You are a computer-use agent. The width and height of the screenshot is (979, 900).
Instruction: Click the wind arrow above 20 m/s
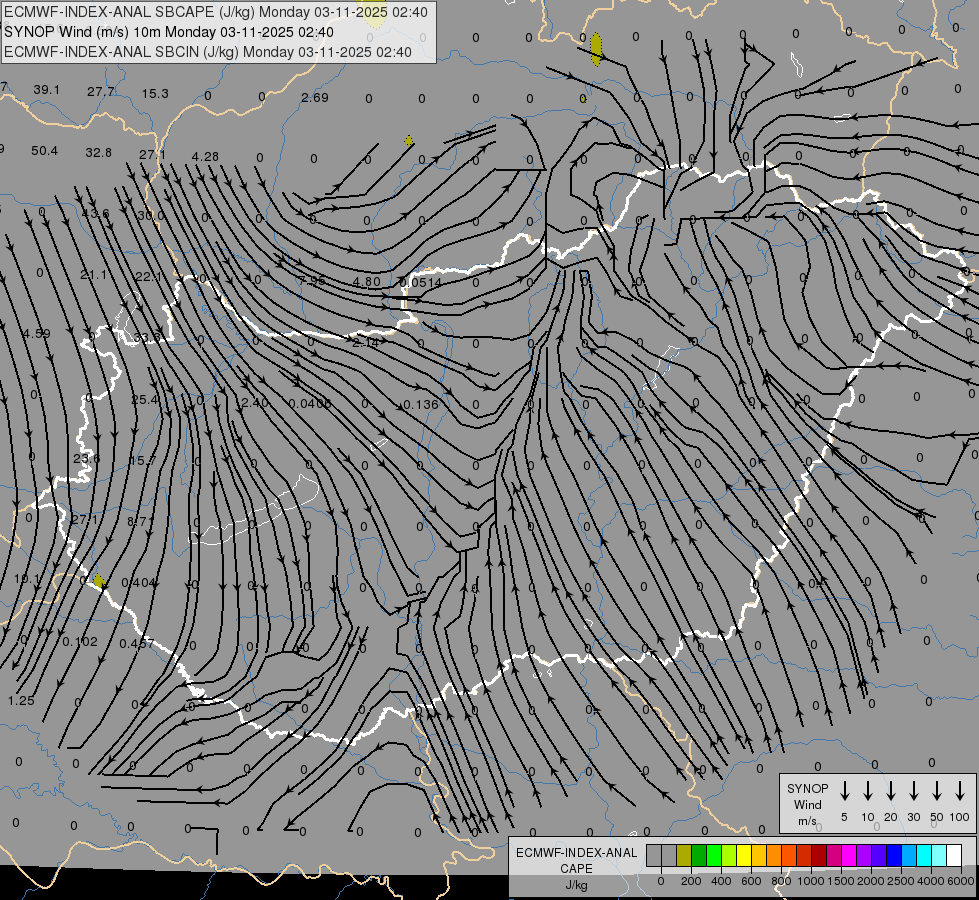pyautogui.click(x=891, y=790)
